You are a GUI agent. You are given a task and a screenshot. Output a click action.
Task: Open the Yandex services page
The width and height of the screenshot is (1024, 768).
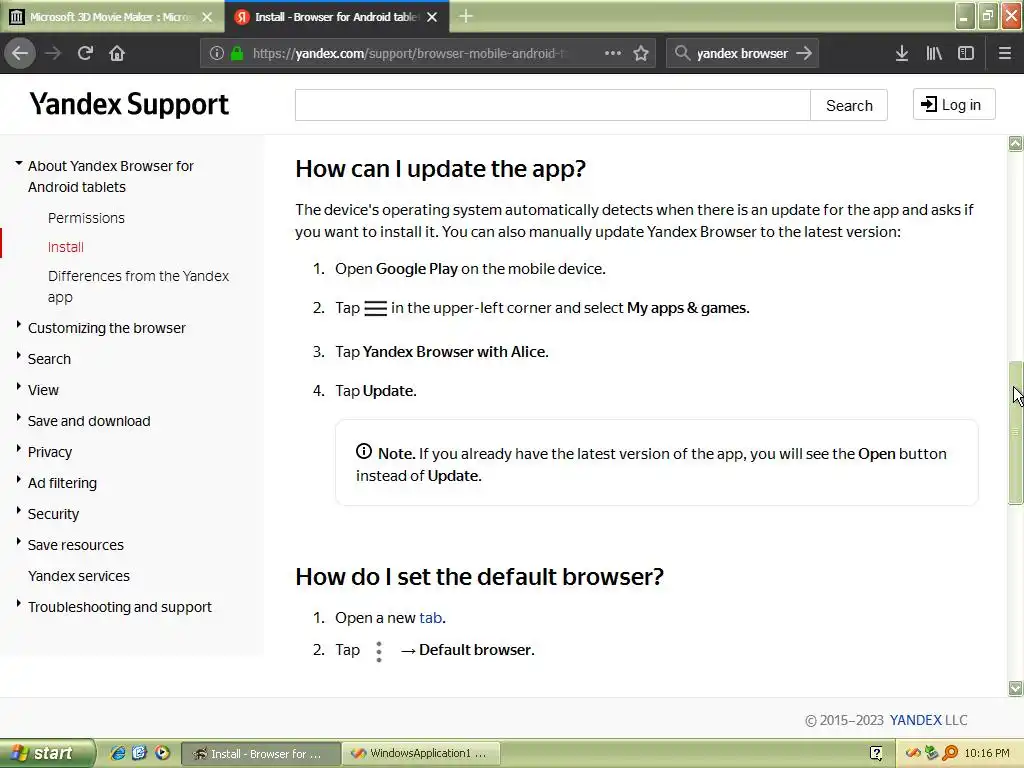pos(78,576)
